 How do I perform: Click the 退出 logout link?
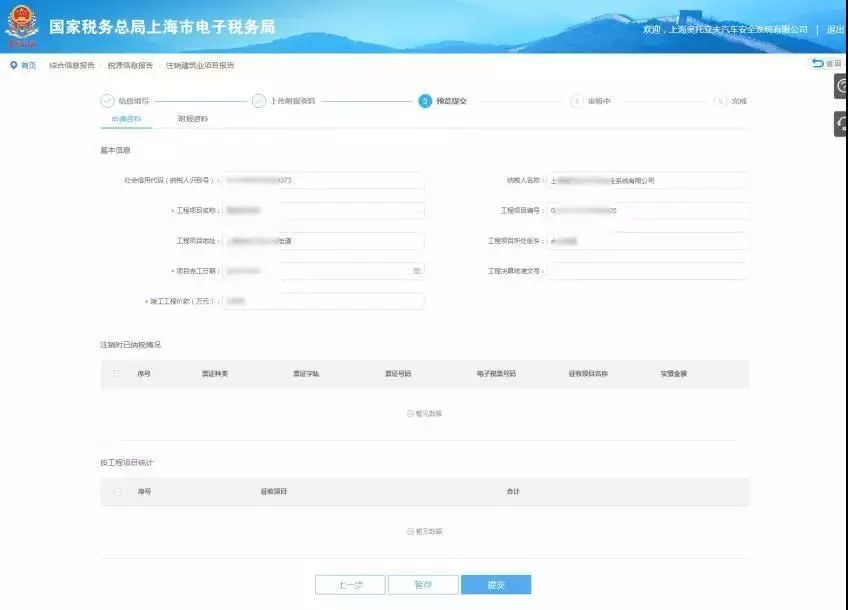click(x=836, y=29)
